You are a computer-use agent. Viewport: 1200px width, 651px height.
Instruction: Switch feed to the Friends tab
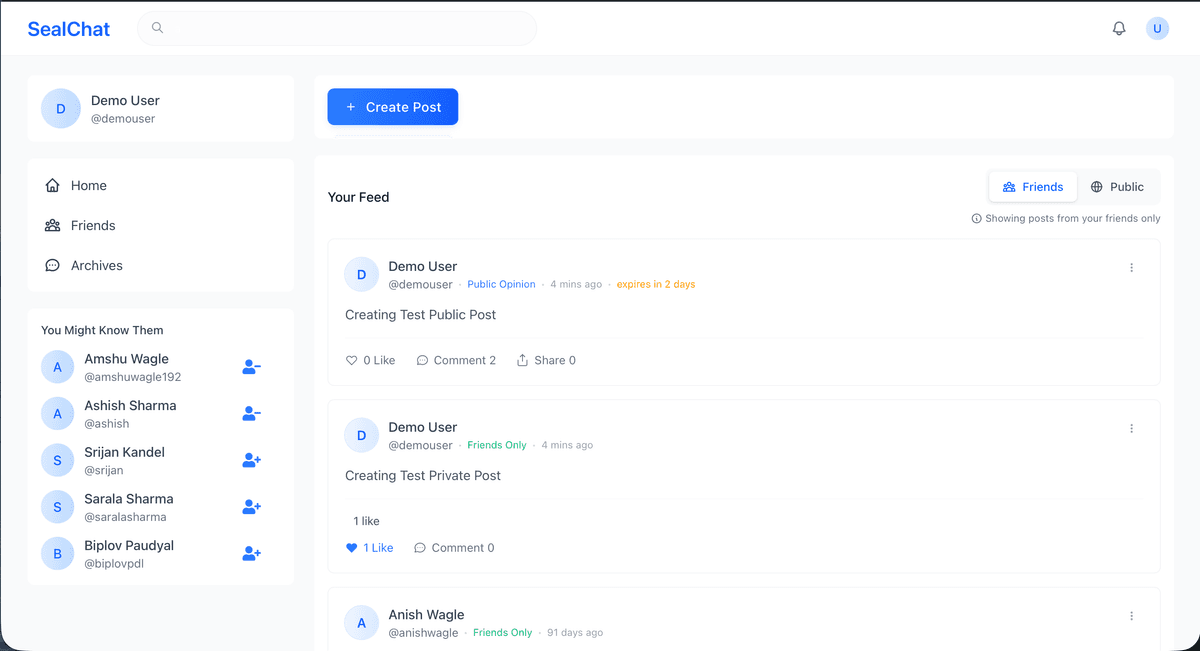click(x=1033, y=187)
